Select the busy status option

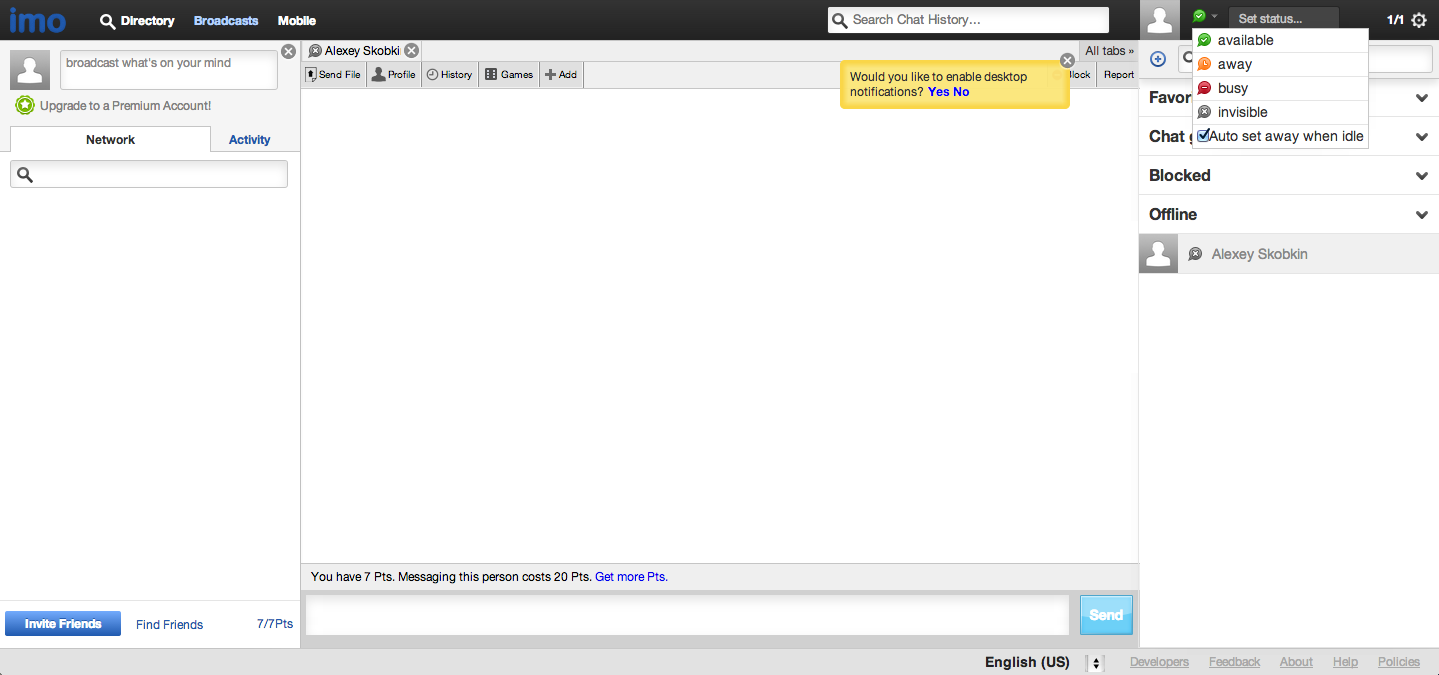coord(1280,88)
